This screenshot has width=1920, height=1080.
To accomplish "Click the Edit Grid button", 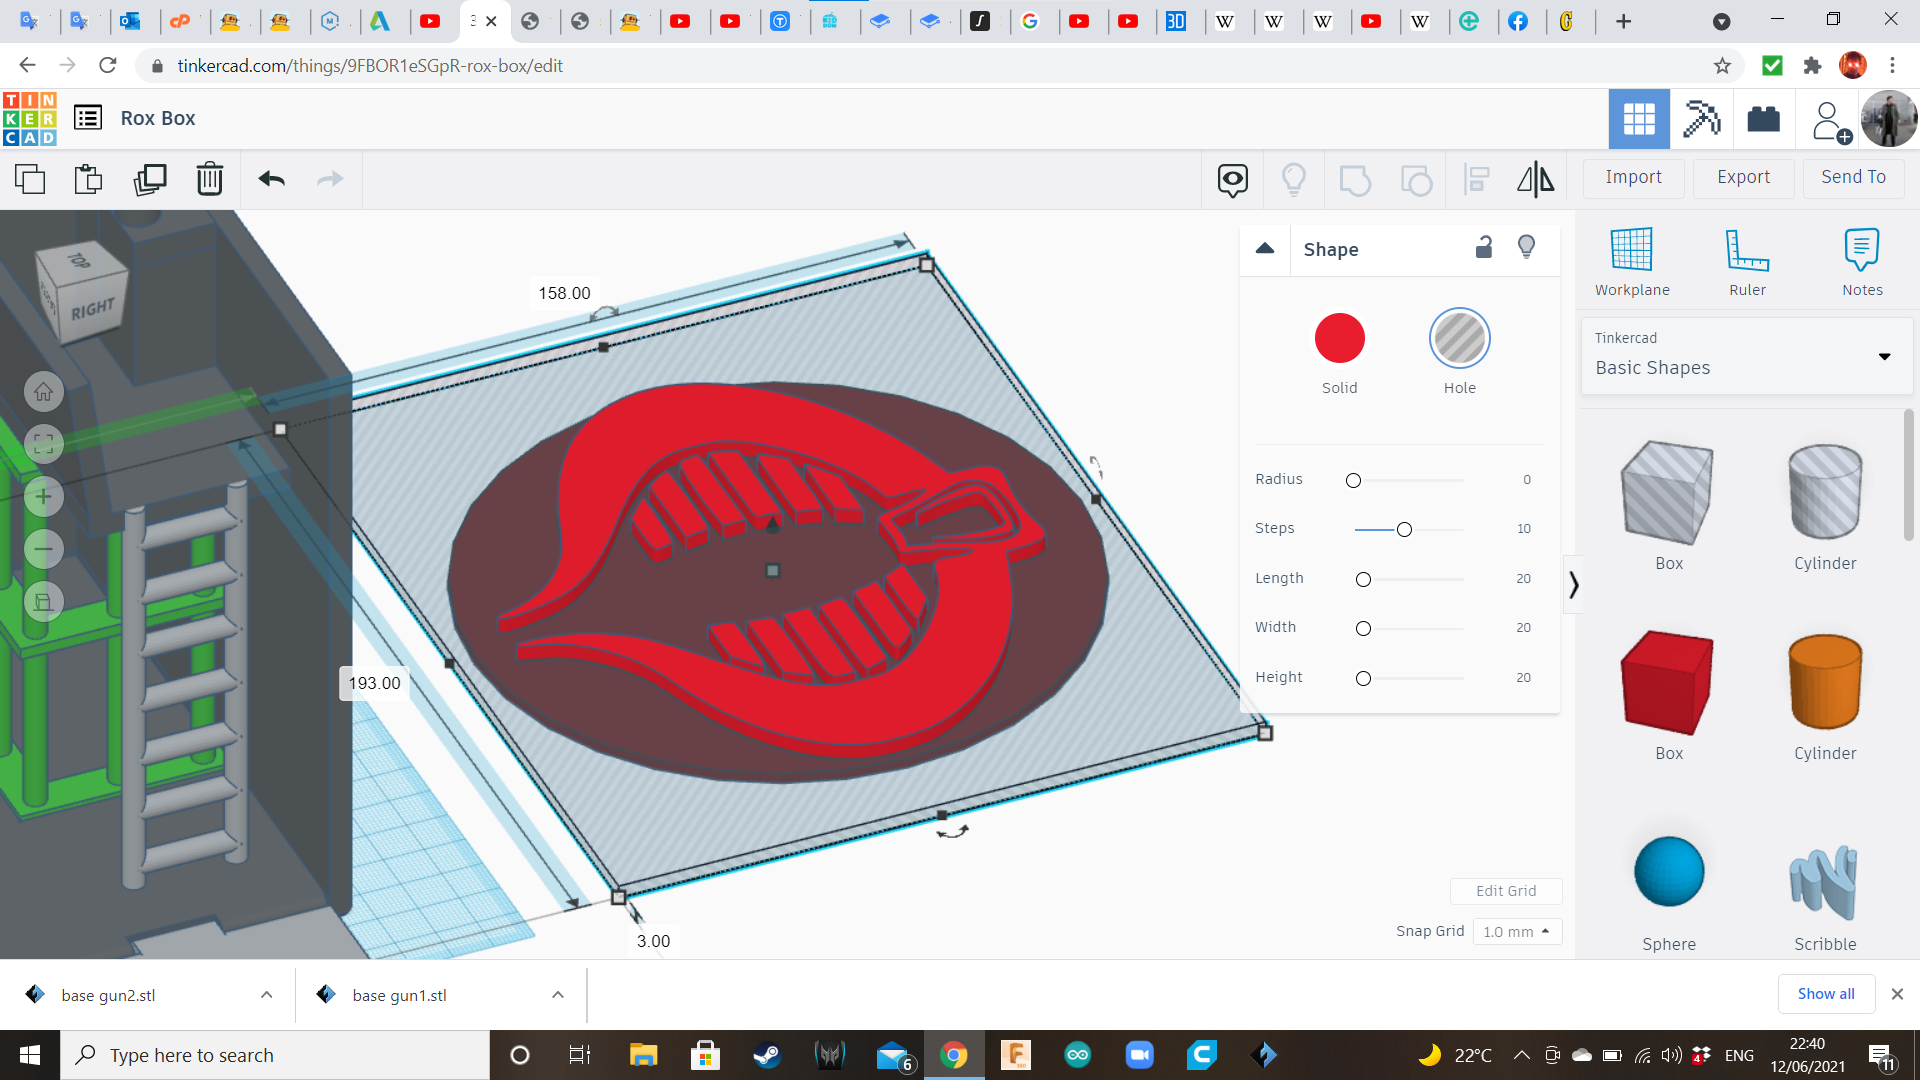I will [1506, 891].
